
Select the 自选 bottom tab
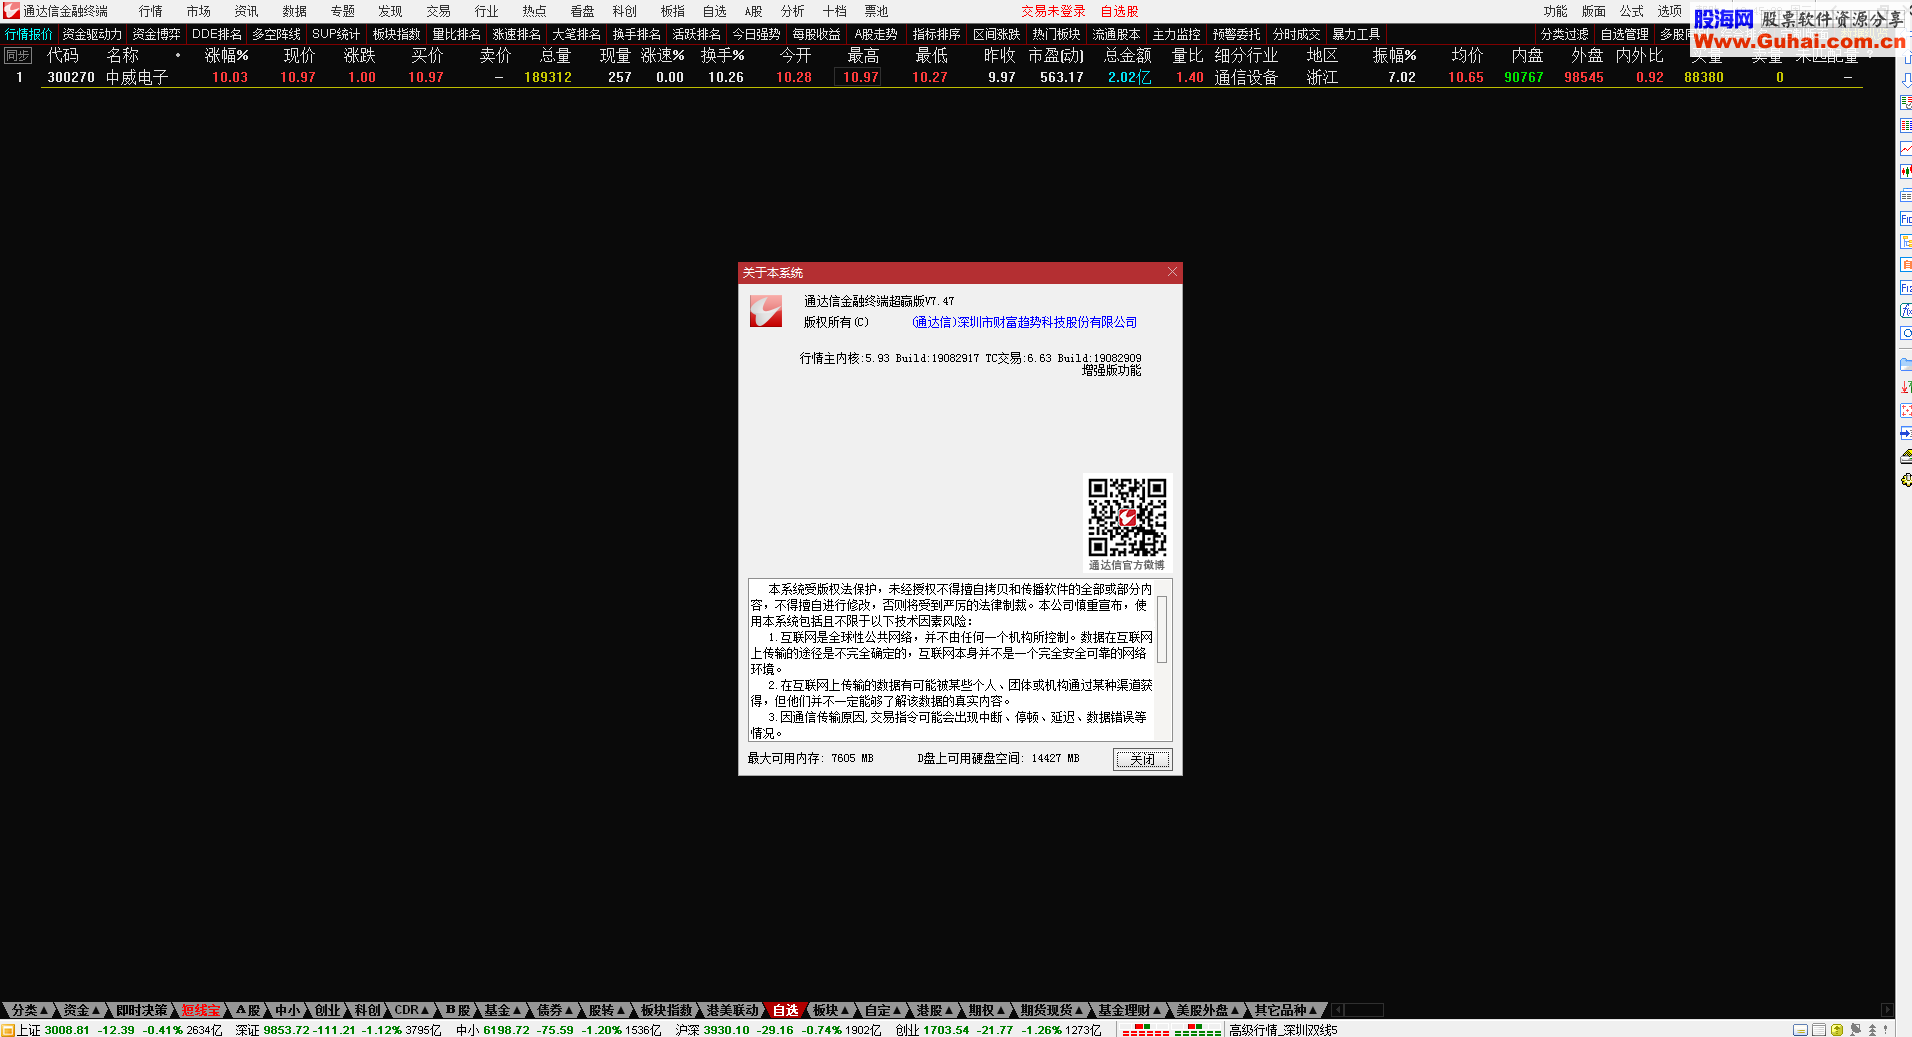[786, 1010]
